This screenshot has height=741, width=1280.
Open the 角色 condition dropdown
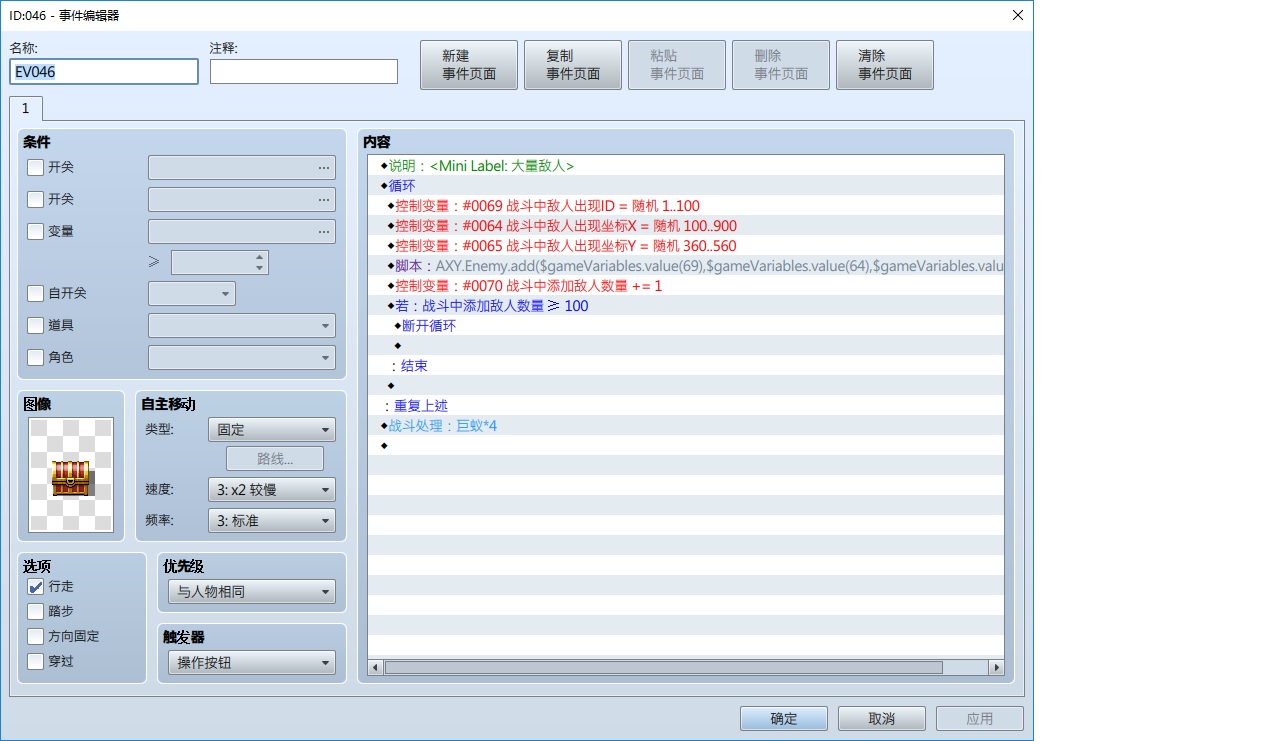click(242, 358)
